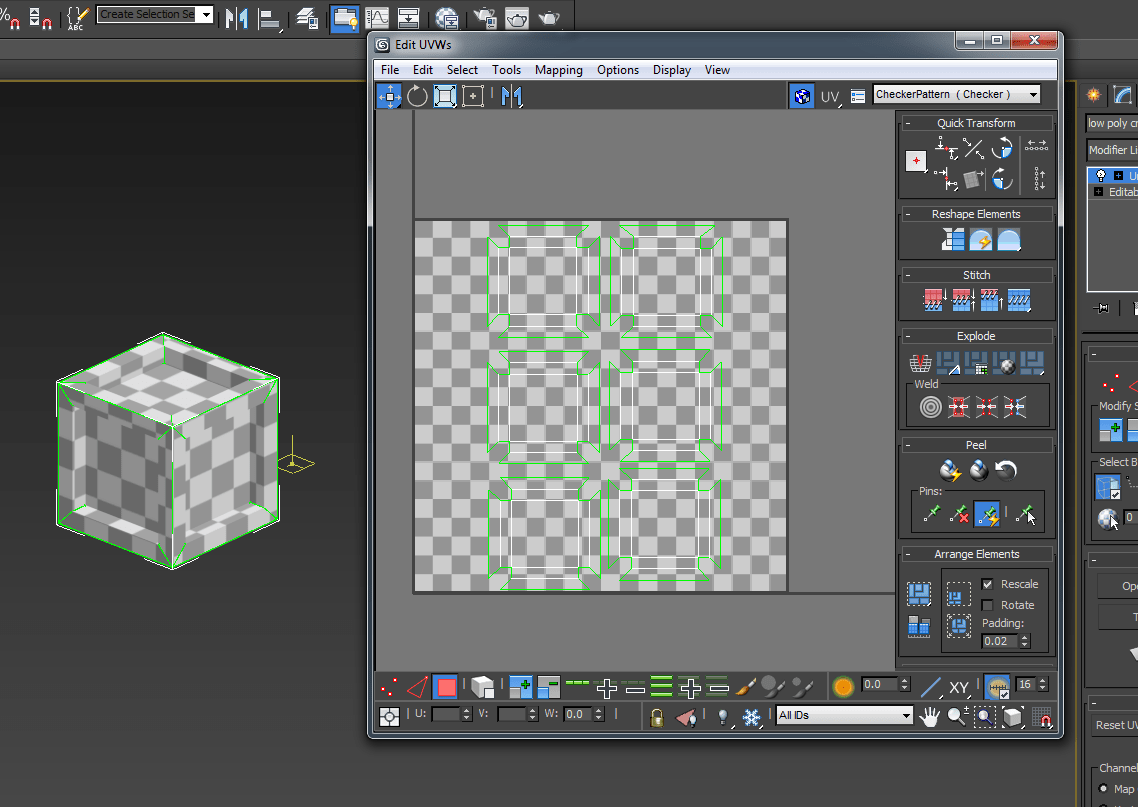Collapse the Quick Transform rollout
This screenshot has width=1138, height=807.
click(976, 123)
